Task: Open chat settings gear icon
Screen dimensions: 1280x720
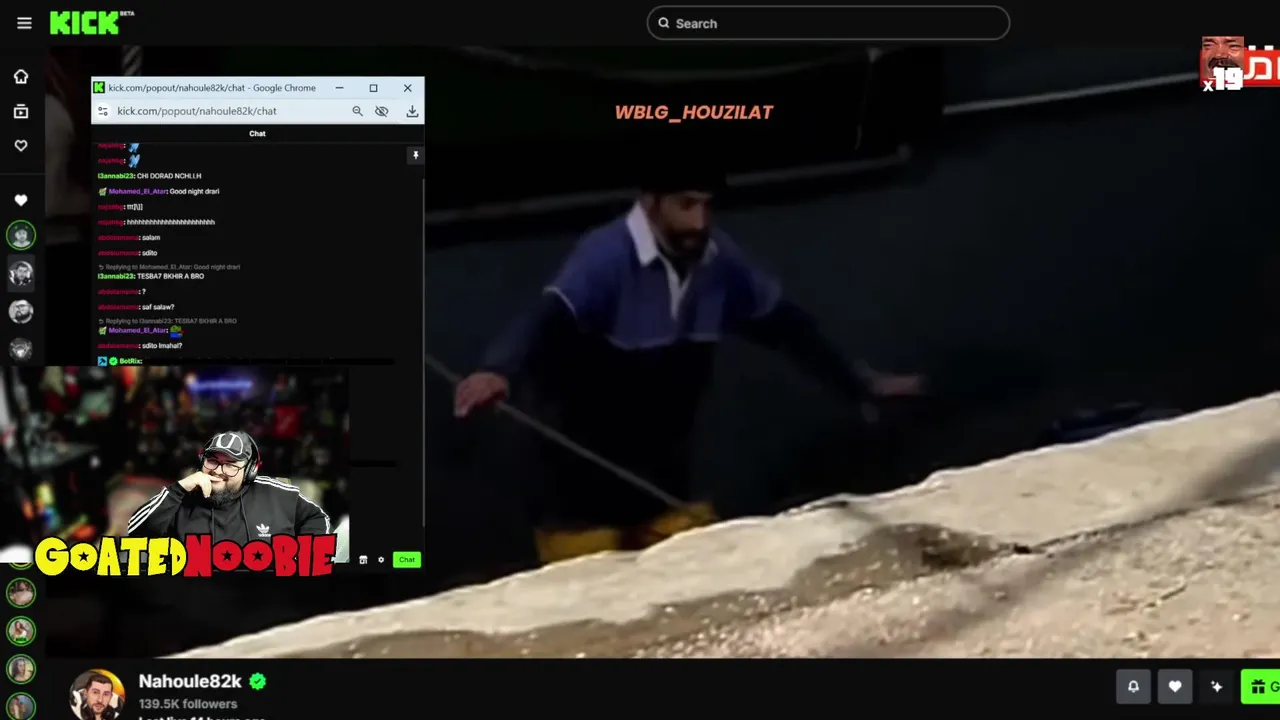Action: pos(381,560)
